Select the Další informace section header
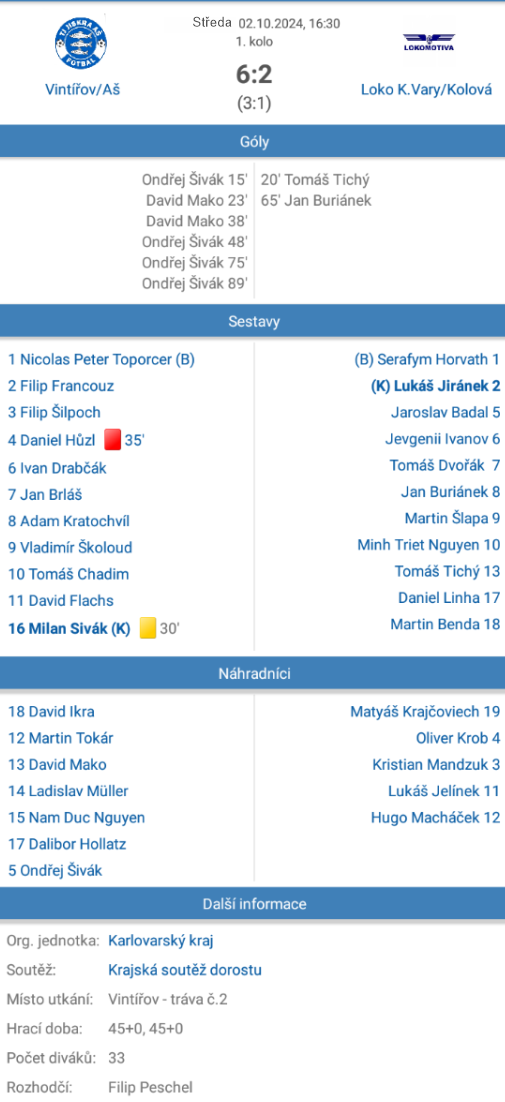This screenshot has height=1102, width=505. [253, 904]
